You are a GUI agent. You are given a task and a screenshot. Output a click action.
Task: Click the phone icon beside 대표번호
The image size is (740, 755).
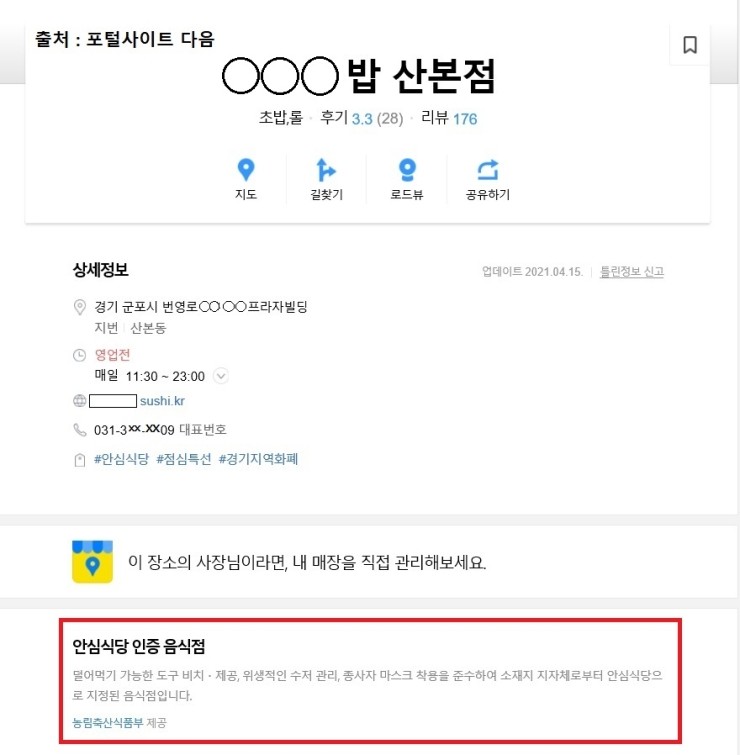pyautogui.click(x=79, y=430)
